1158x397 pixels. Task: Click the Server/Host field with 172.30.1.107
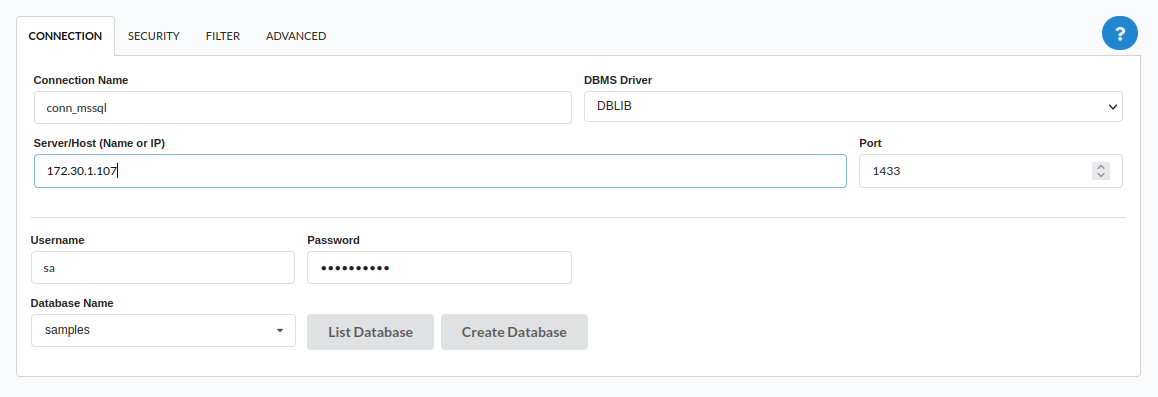[440, 171]
